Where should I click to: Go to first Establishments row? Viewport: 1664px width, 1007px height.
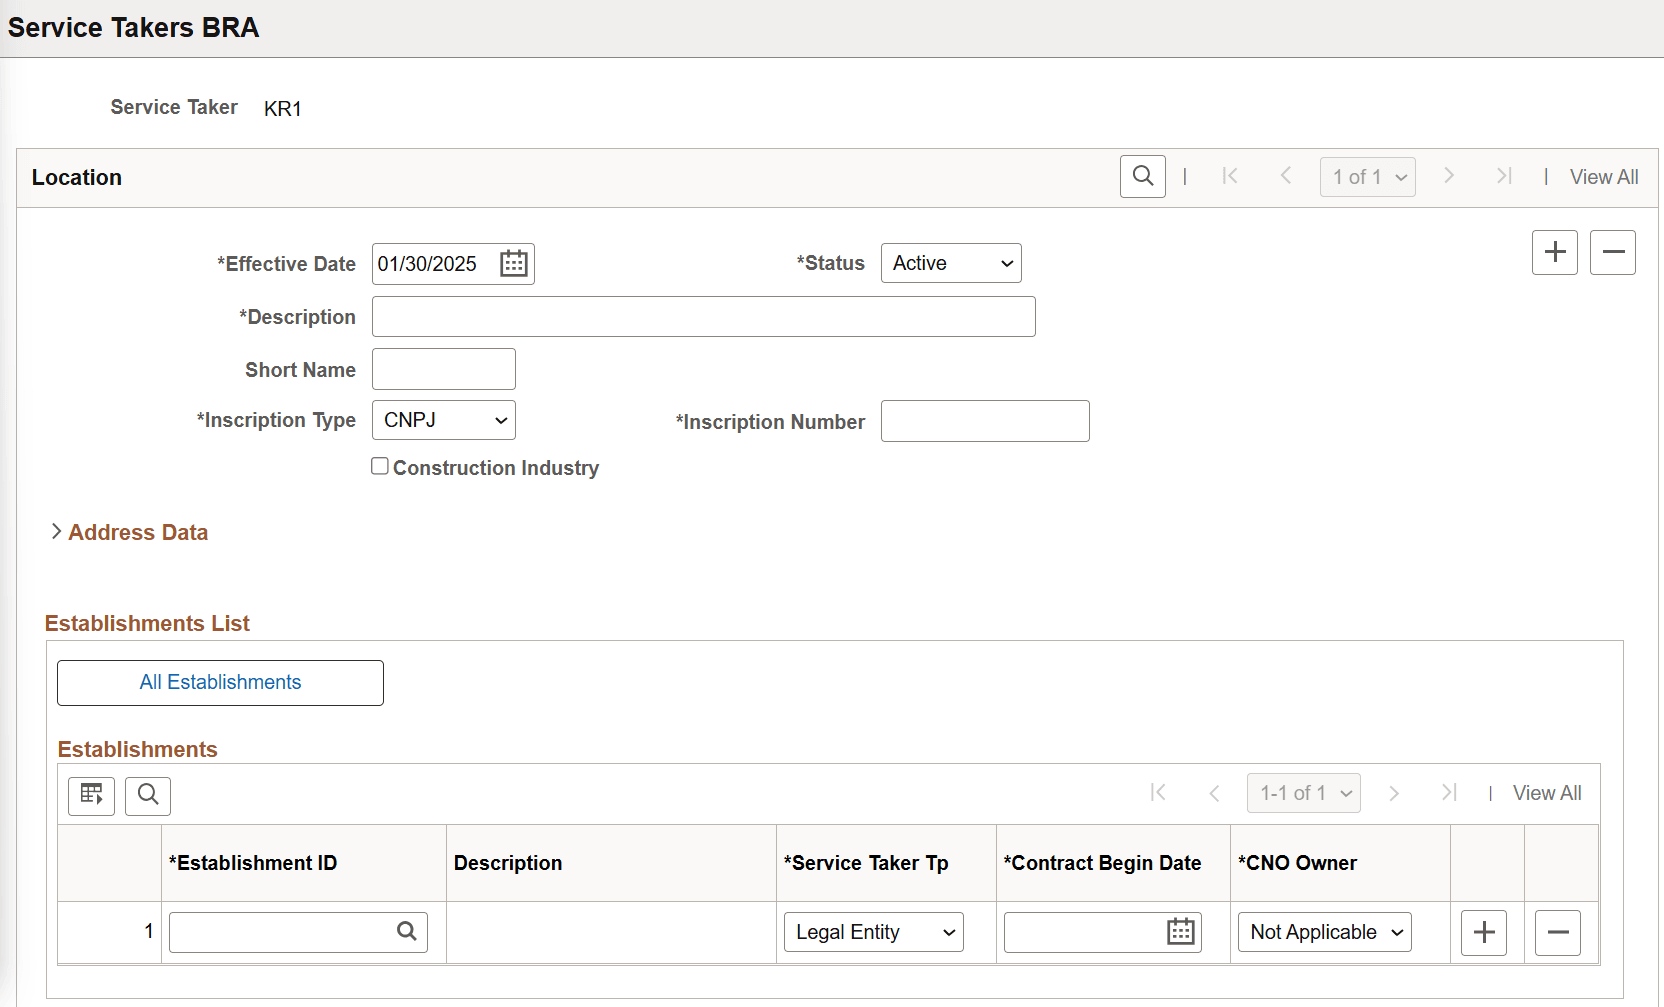click(1158, 793)
